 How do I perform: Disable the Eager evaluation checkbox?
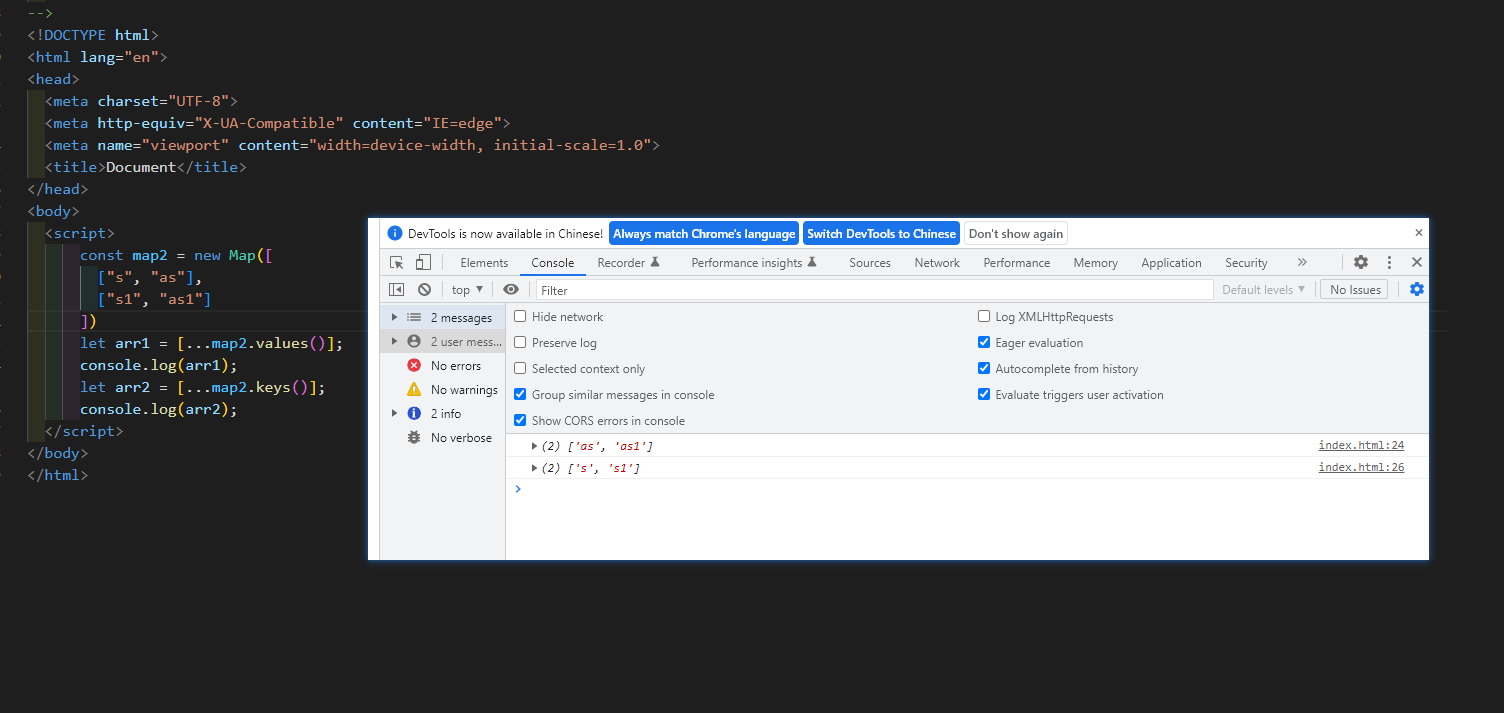click(984, 343)
